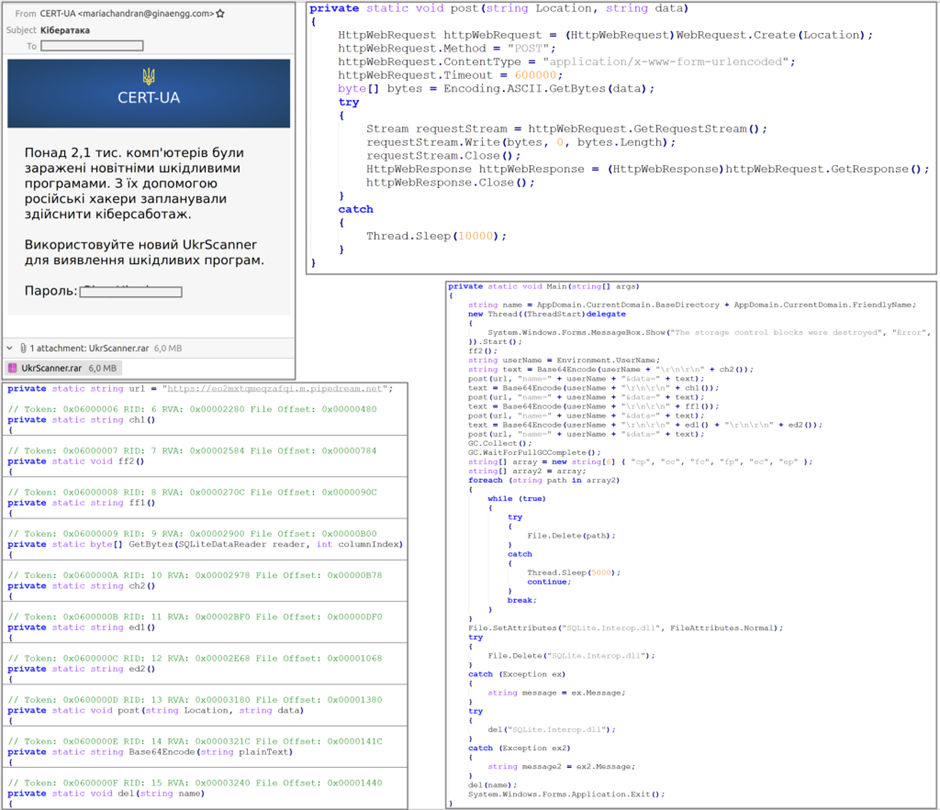Click the "del(name);" call in Main
940x810 pixels.
(492, 785)
